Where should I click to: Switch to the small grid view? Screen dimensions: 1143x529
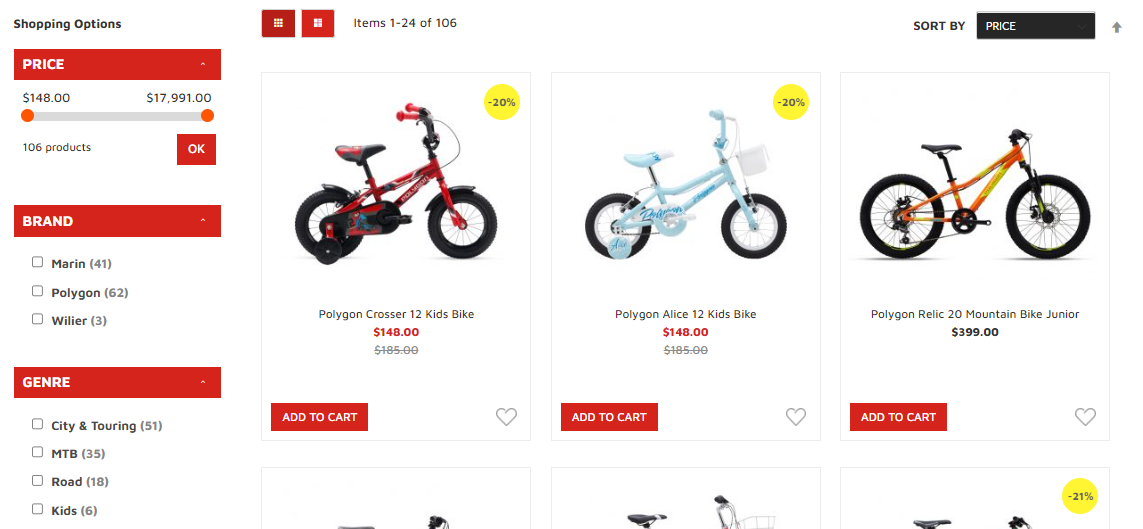[x=278, y=23]
